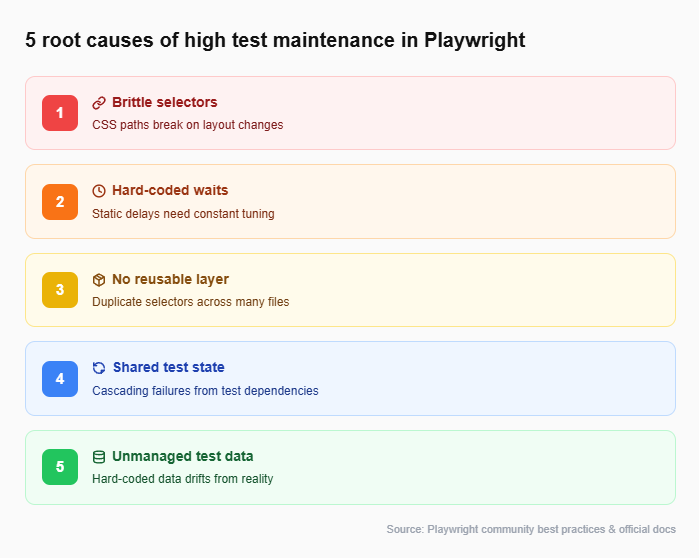Image resolution: width=699 pixels, height=558 pixels.
Task: Click the refresh icon beside Shared test state
Action: [x=99, y=368]
